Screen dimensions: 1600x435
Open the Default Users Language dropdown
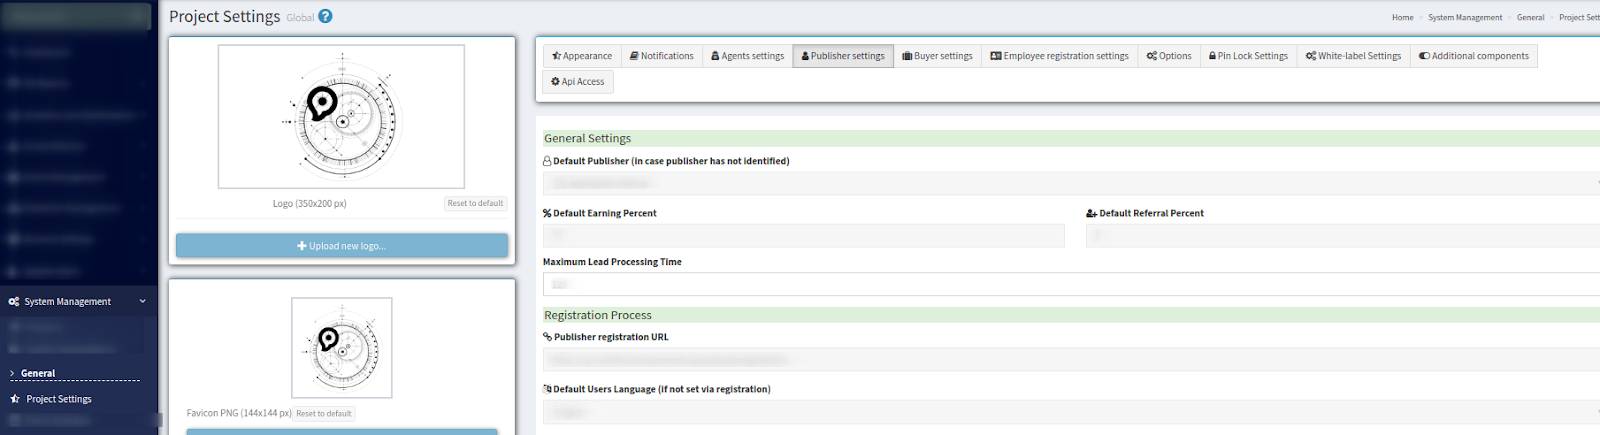[x=1070, y=412]
